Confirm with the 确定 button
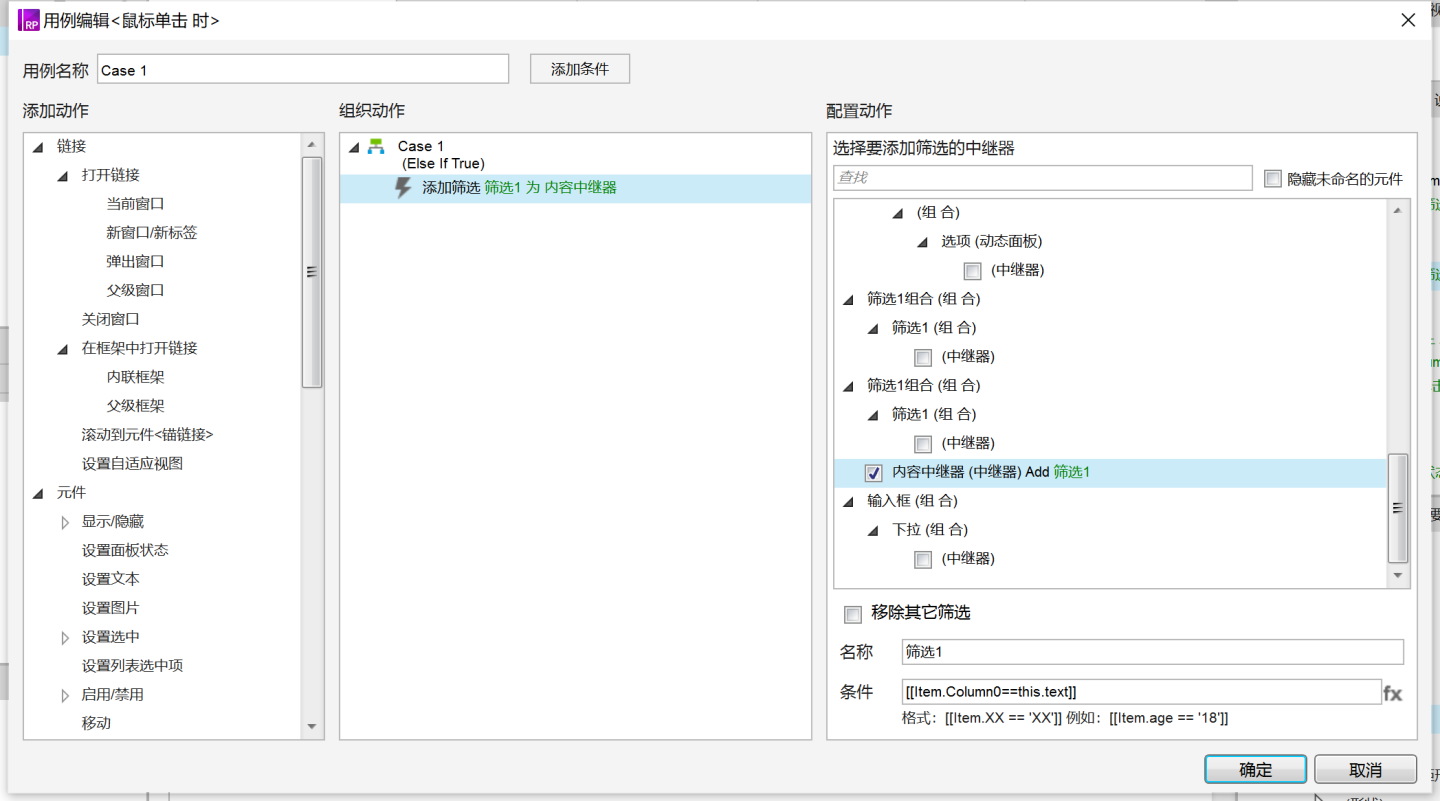 pyautogui.click(x=1256, y=769)
